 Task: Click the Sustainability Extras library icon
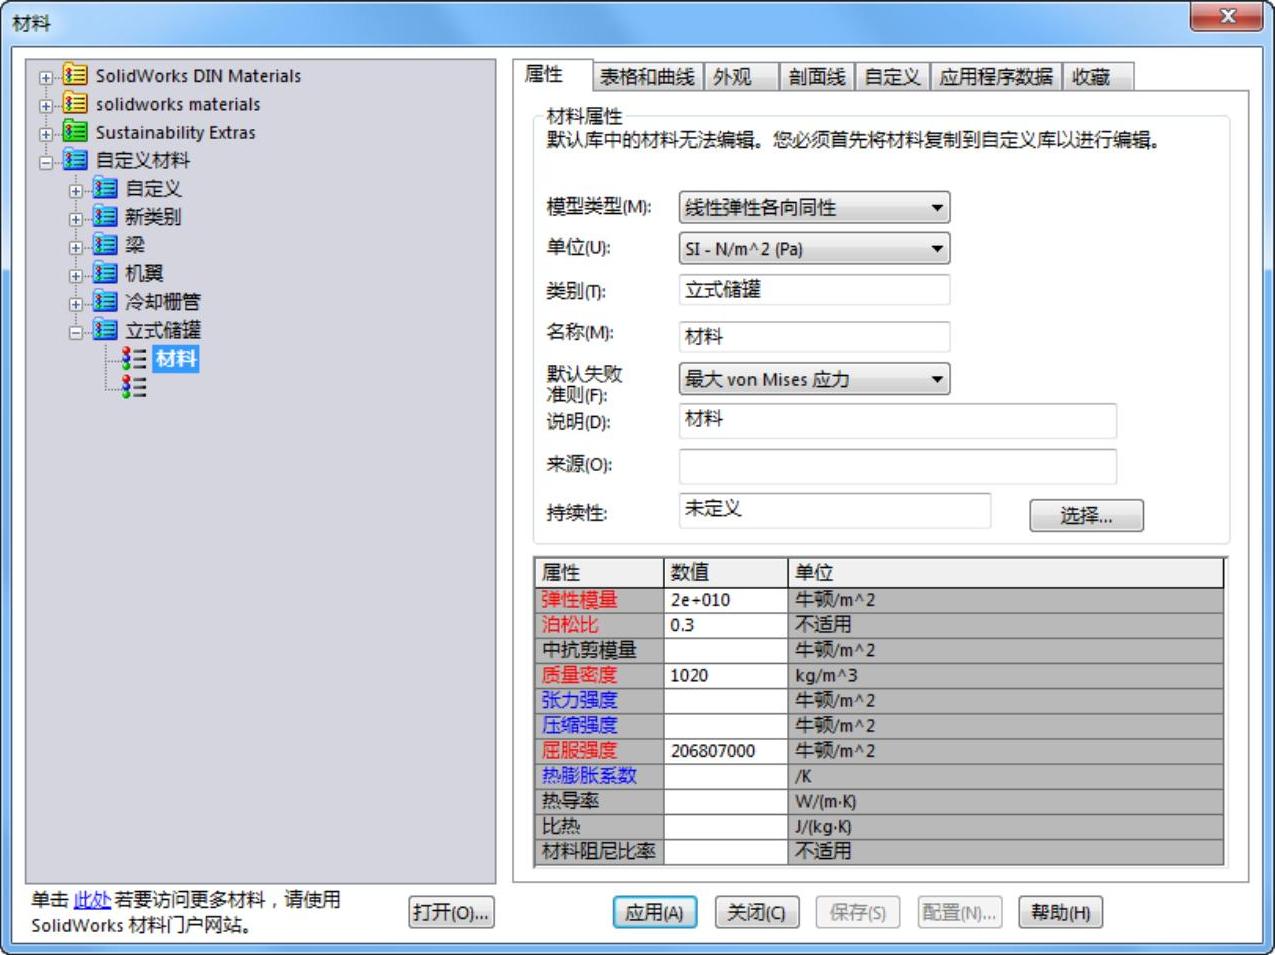(x=75, y=131)
